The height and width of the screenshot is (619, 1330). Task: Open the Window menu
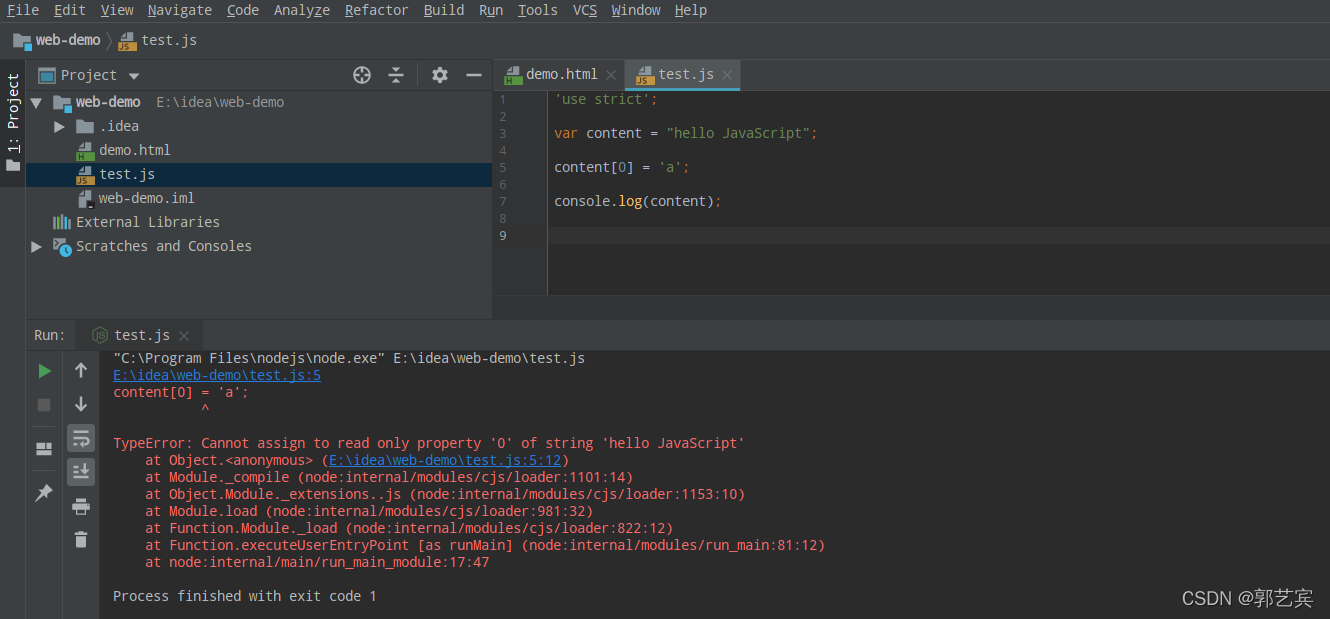(x=636, y=10)
